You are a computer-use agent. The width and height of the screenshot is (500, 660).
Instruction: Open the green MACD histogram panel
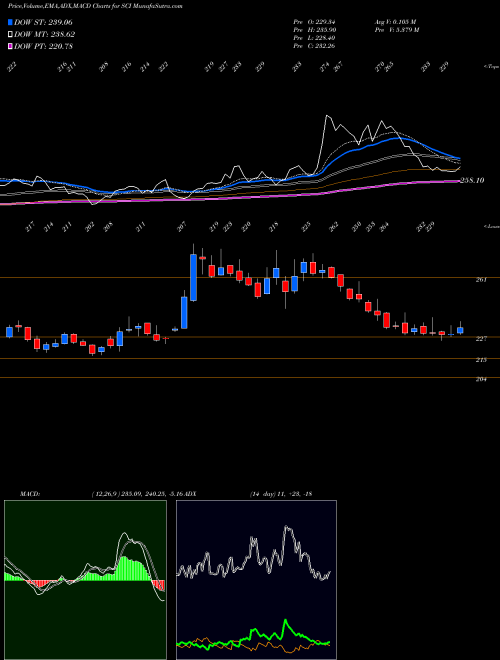[x=85, y=580]
